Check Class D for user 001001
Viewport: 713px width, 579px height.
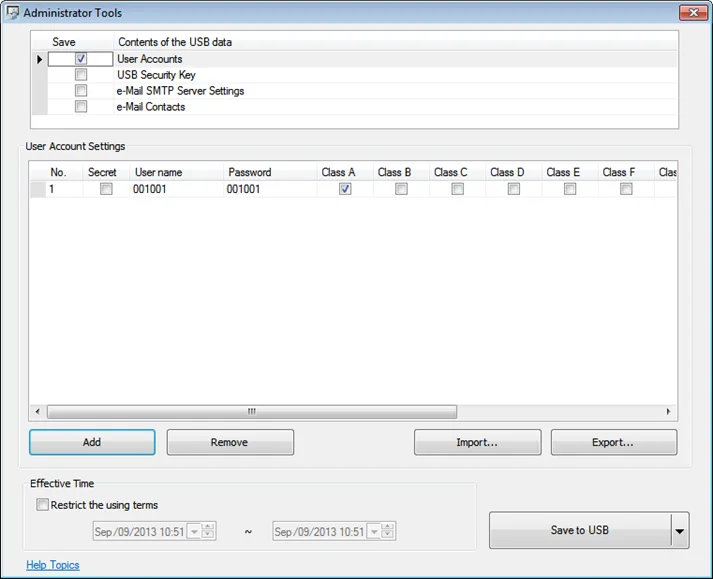514,189
